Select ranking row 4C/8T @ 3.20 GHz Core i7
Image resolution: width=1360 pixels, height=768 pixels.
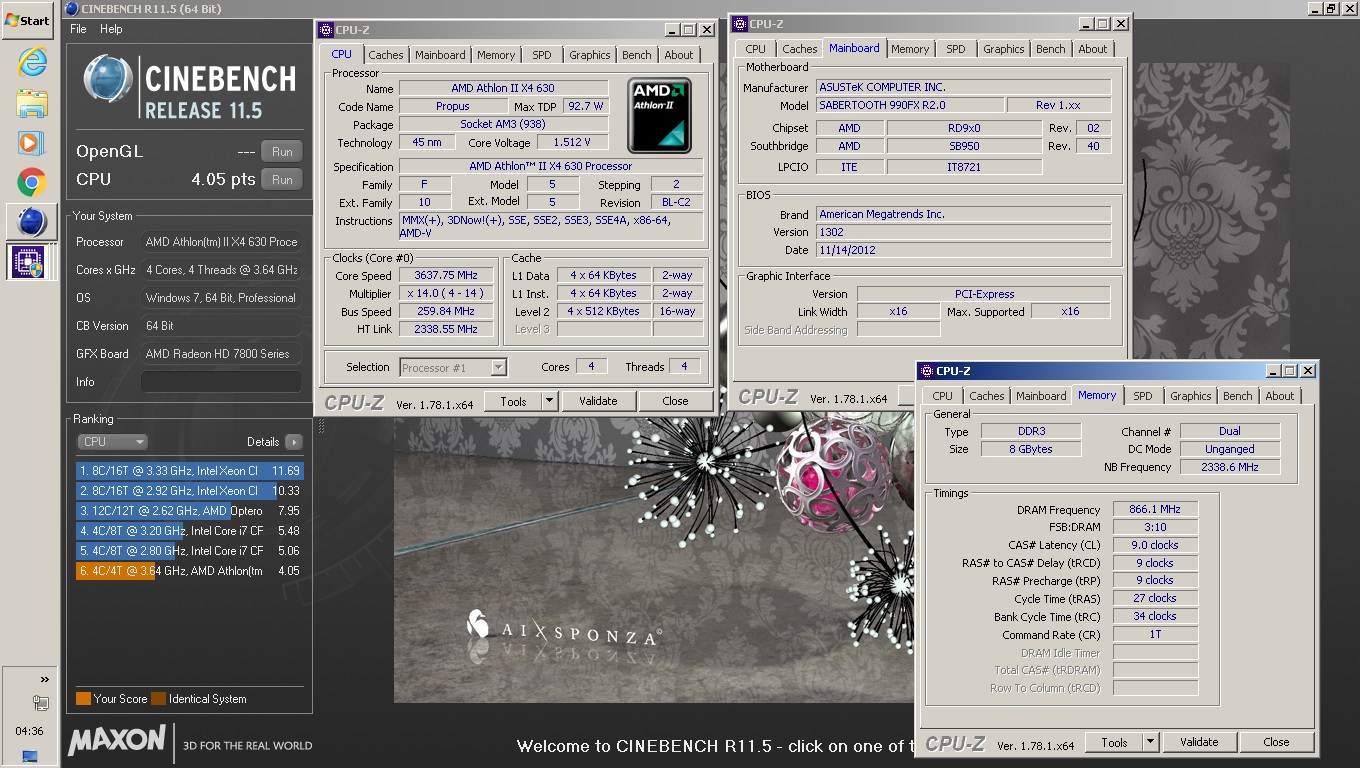(189, 531)
